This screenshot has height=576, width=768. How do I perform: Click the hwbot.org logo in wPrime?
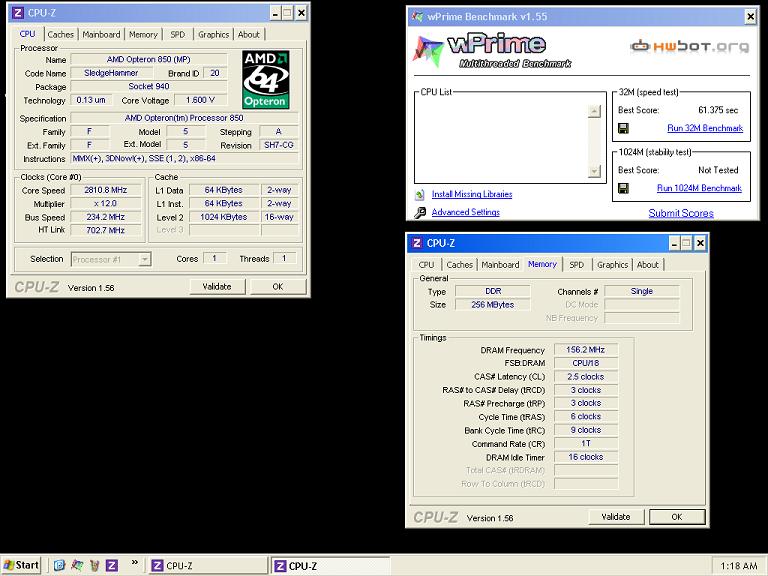[x=690, y=46]
